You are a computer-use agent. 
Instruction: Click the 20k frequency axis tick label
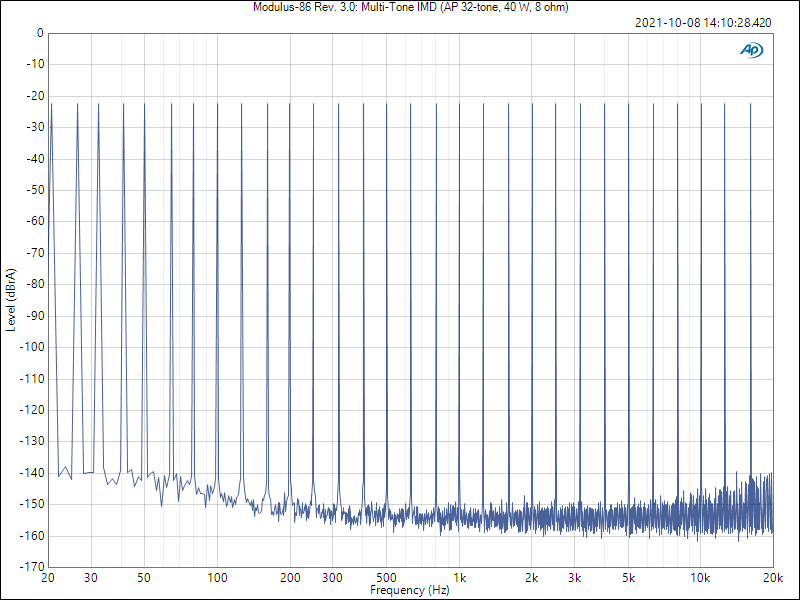(x=773, y=578)
